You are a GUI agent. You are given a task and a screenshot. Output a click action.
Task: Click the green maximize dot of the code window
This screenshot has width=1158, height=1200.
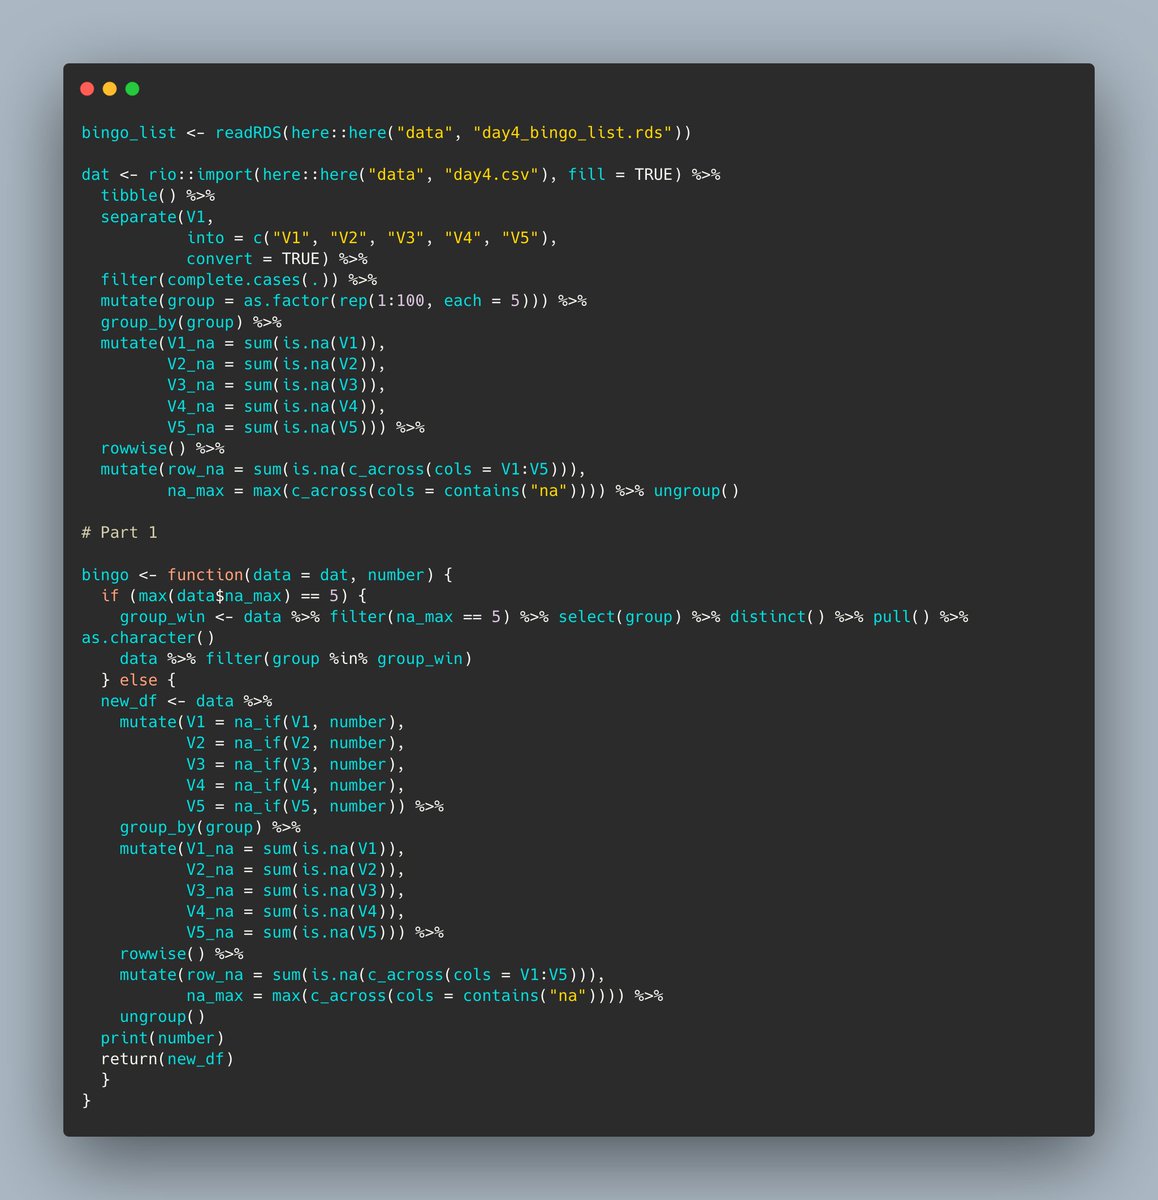[132, 89]
